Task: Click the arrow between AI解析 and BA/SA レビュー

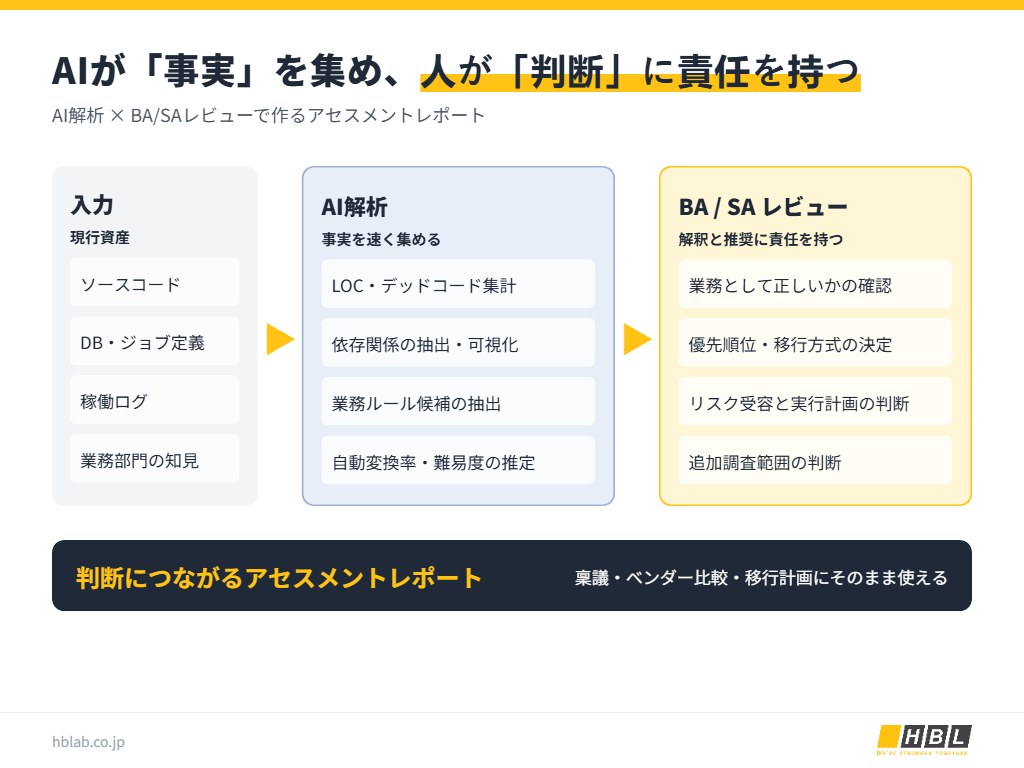Action: point(637,339)
